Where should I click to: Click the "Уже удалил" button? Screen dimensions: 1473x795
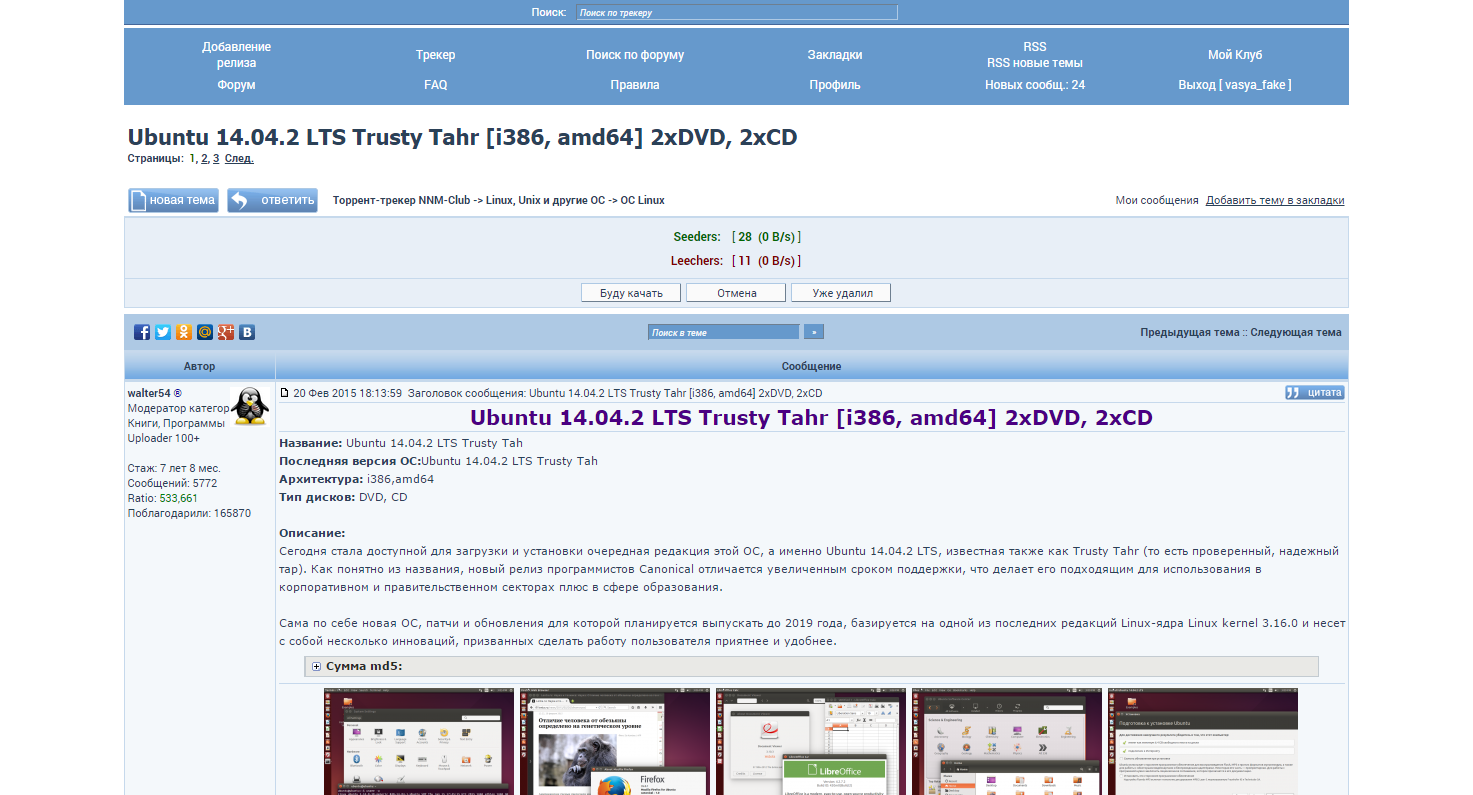click(841, 293)
